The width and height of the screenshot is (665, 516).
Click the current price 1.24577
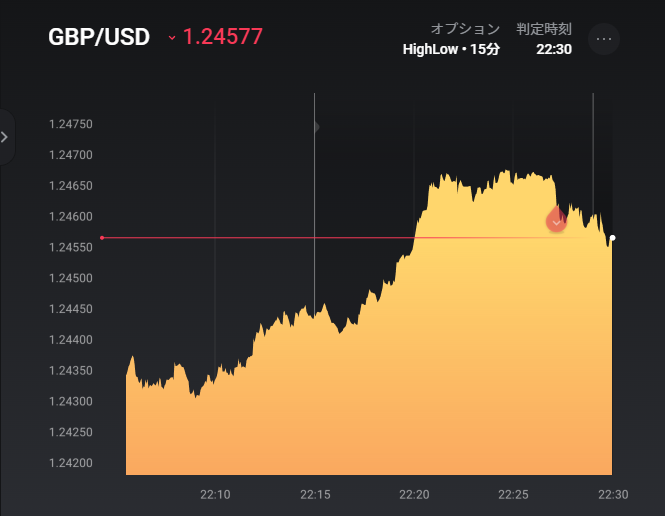(x=223, y=36)
